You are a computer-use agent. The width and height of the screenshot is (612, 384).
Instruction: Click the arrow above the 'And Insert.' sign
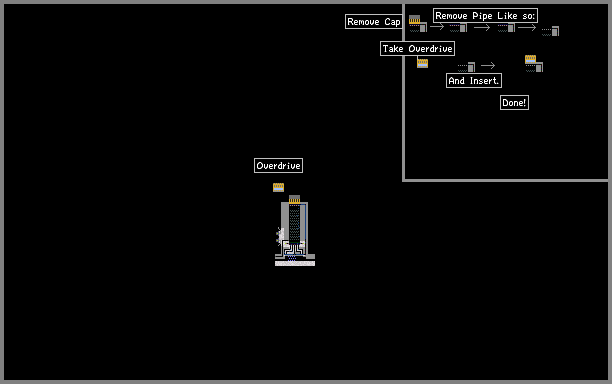point(488,65)
